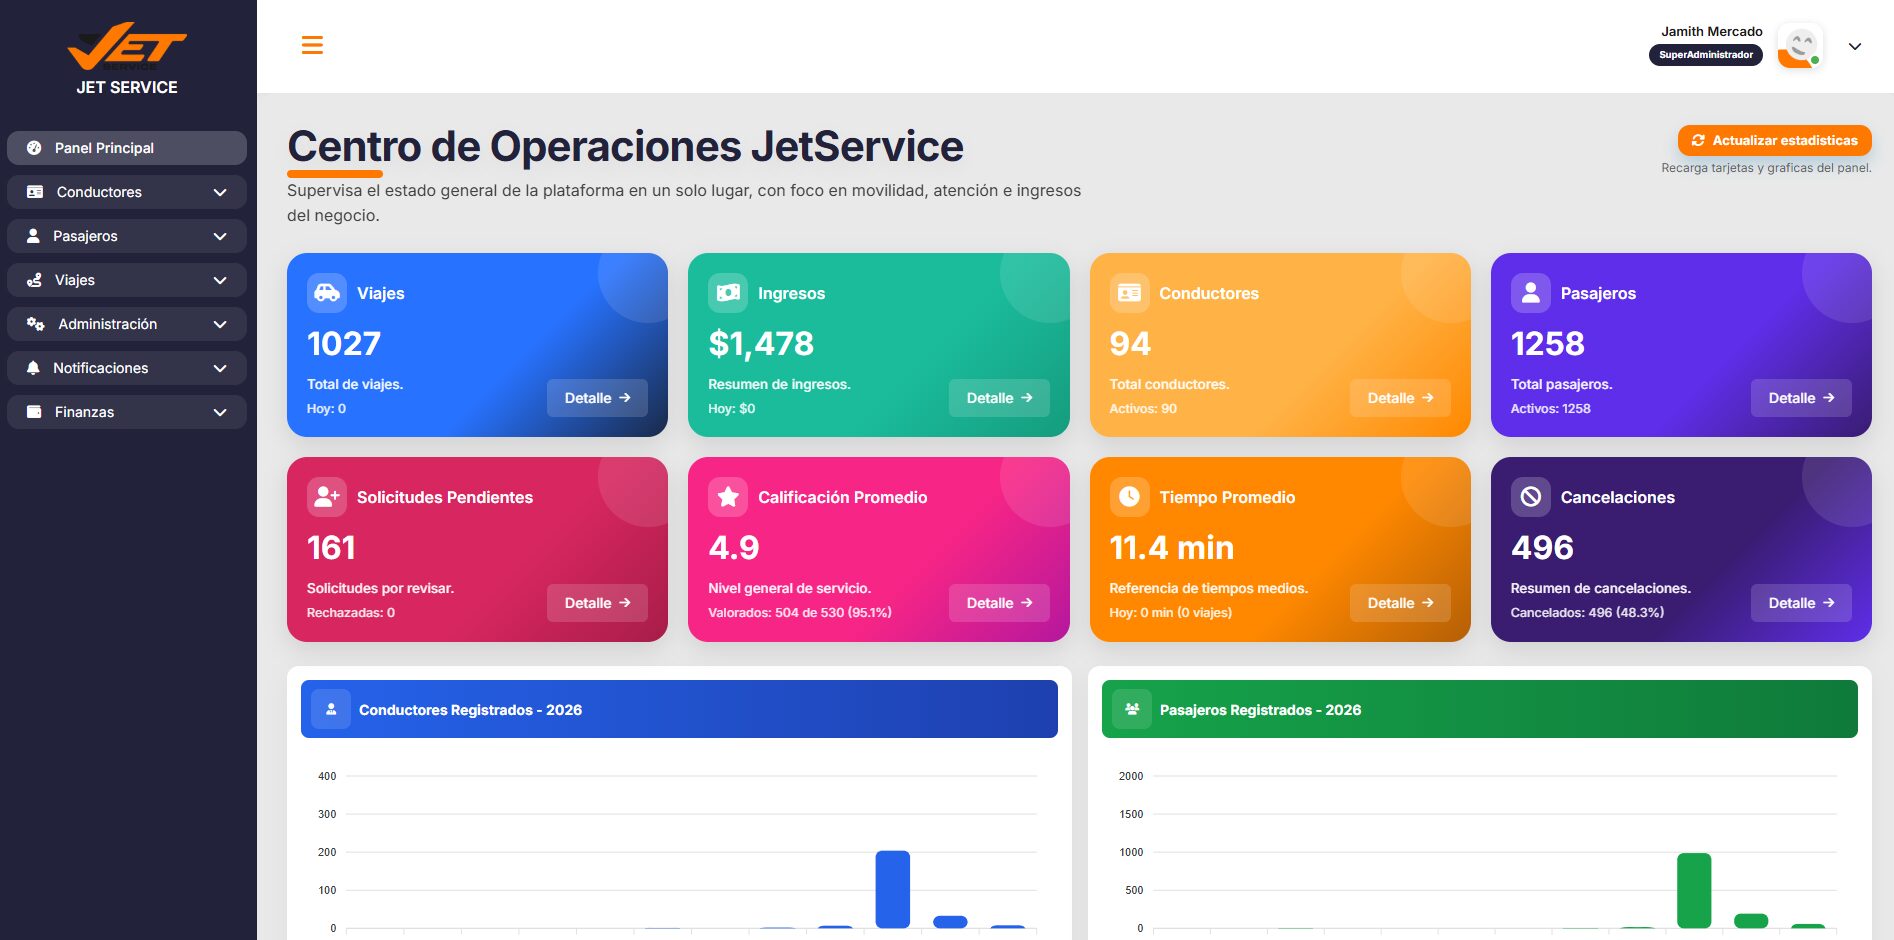
Task: Click the Notificaciones bell sidebar icon
Action: (x=33, y=368)
